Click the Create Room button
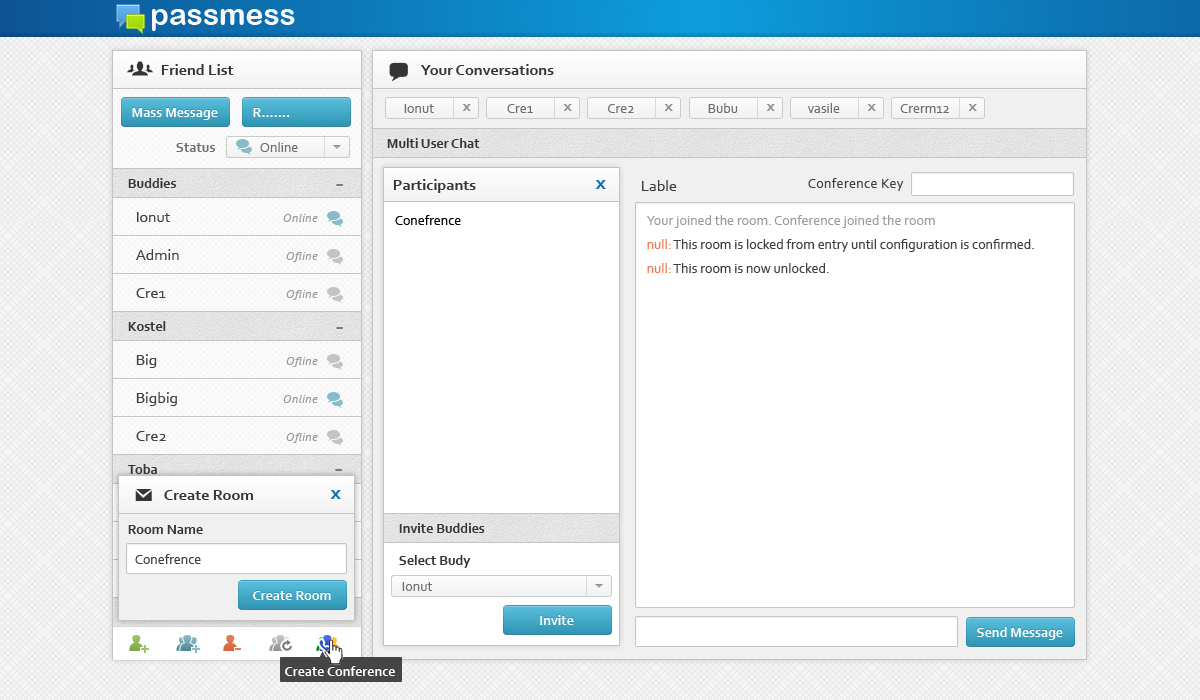Viewport: 1200px width, 700px height. pyautogui.click(x=292, y=595)
